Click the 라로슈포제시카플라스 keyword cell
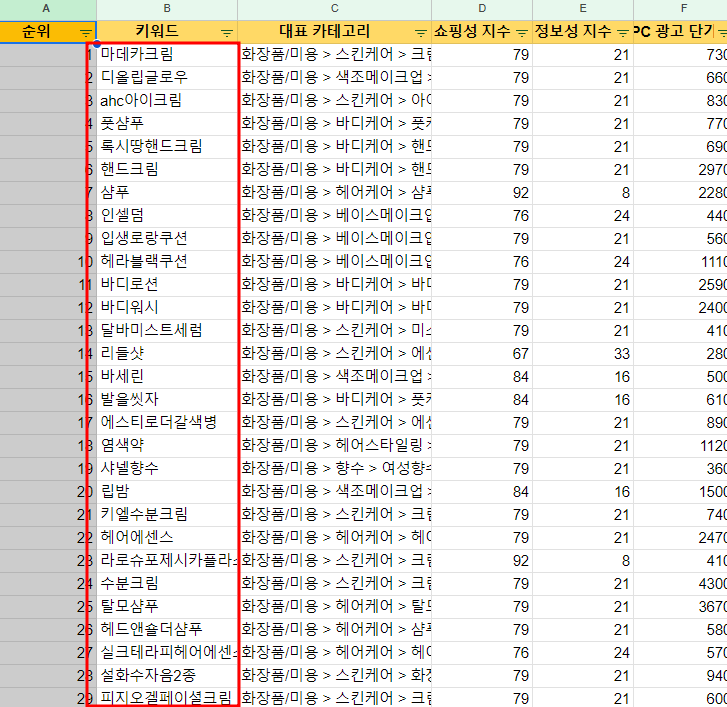Image resolution: width=727 pixels, height=707 pixels. pyautogui.click(x=167, y=561)
